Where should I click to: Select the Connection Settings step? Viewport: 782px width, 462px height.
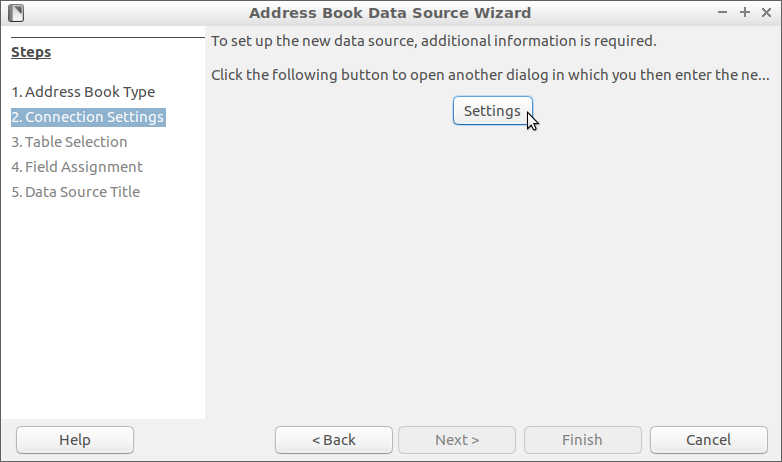[x=87, y=117]
